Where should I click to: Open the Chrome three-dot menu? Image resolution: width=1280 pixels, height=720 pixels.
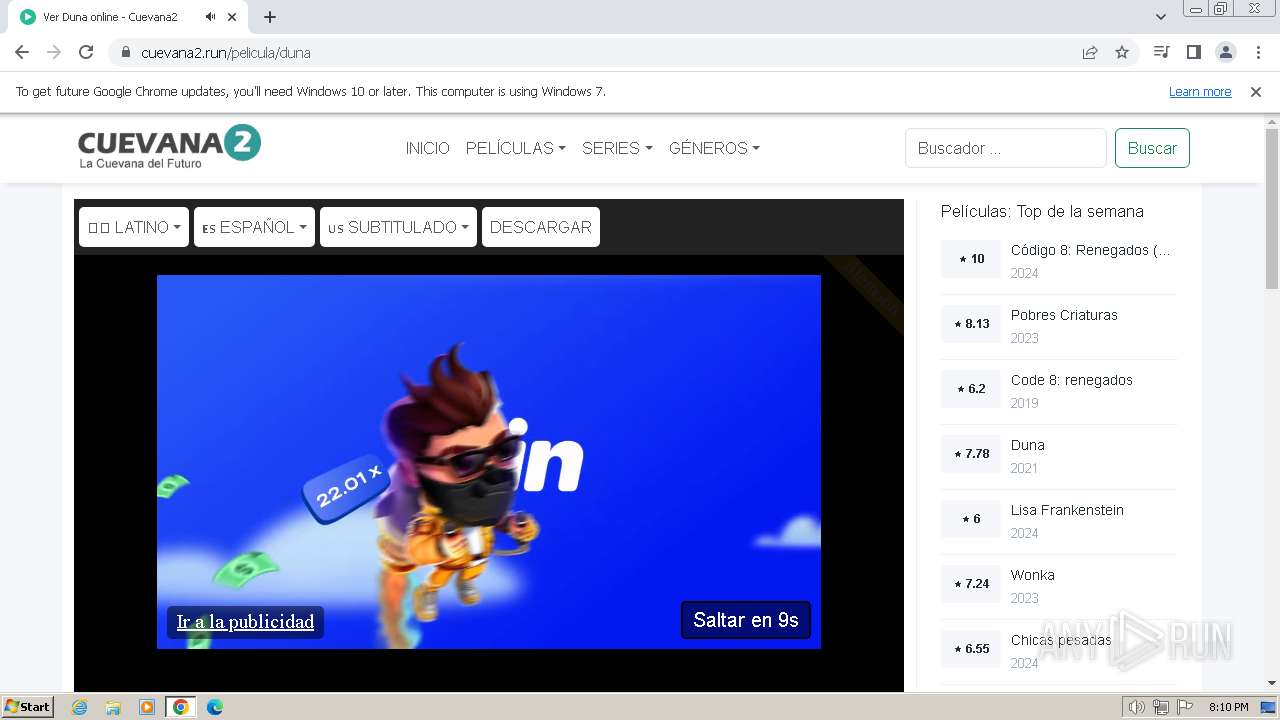click(1258, 52)
